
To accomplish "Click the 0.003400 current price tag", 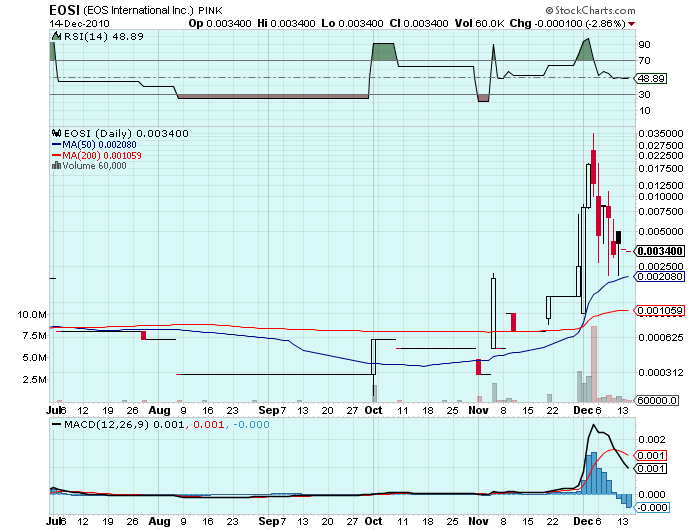I will tap(661, 251).
